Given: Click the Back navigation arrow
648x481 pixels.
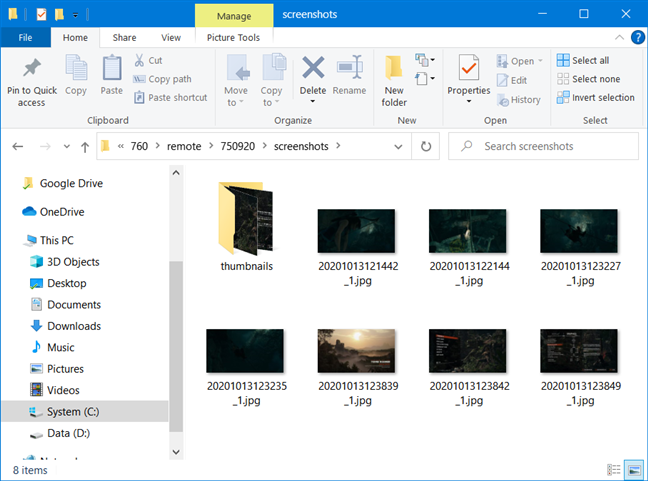Looking at the screenshot, I should tap(18, 146).
